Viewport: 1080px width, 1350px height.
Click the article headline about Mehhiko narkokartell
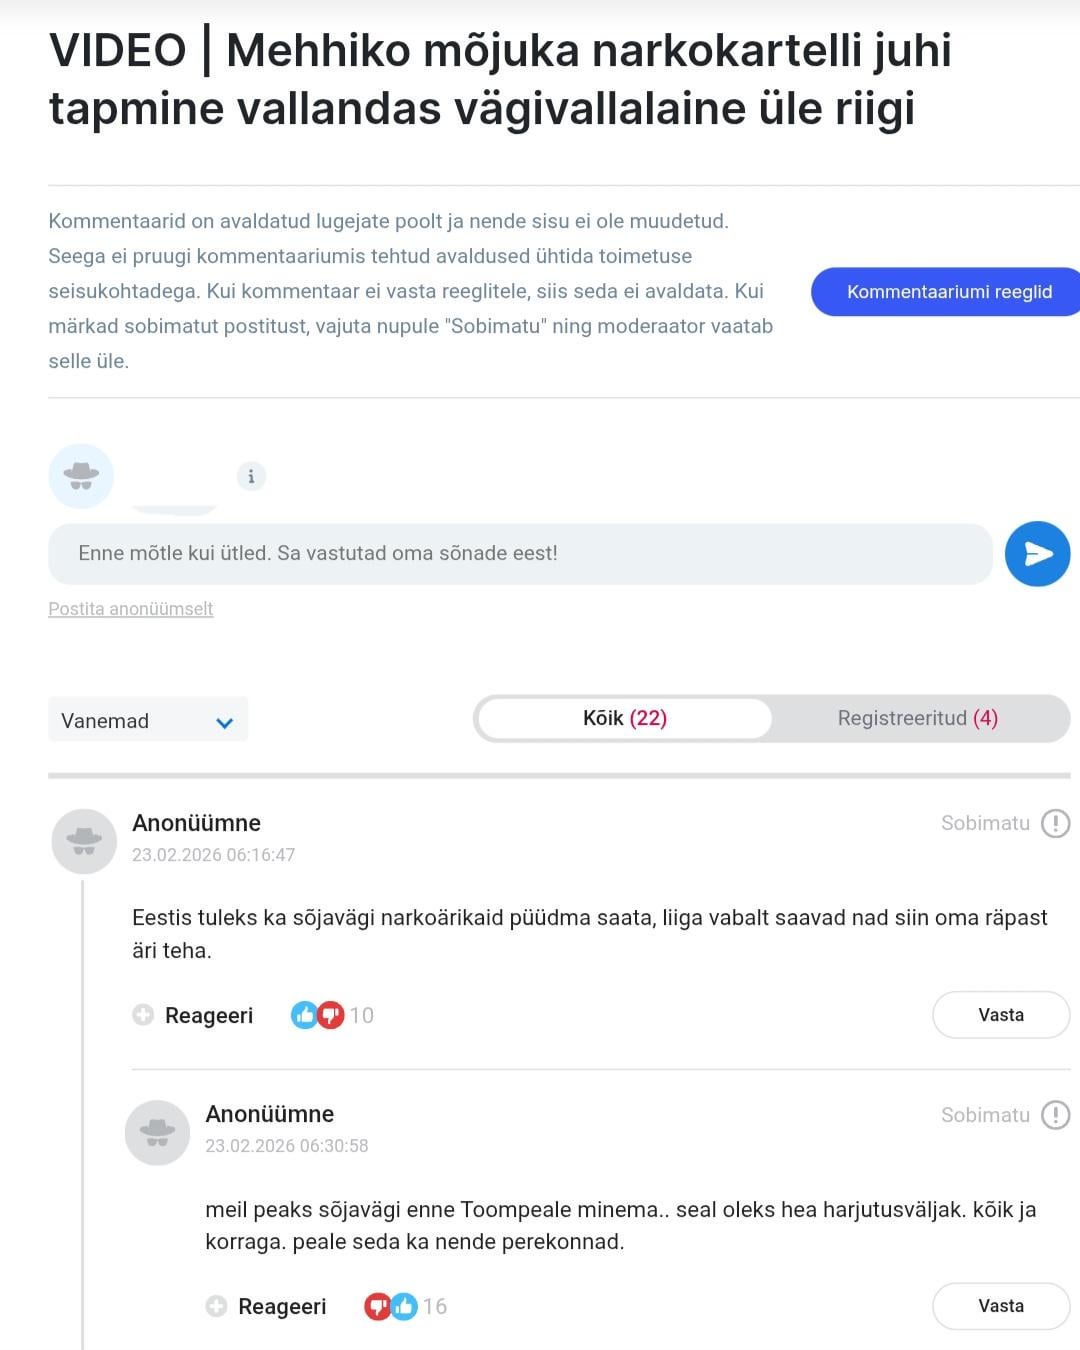point(500,79)
